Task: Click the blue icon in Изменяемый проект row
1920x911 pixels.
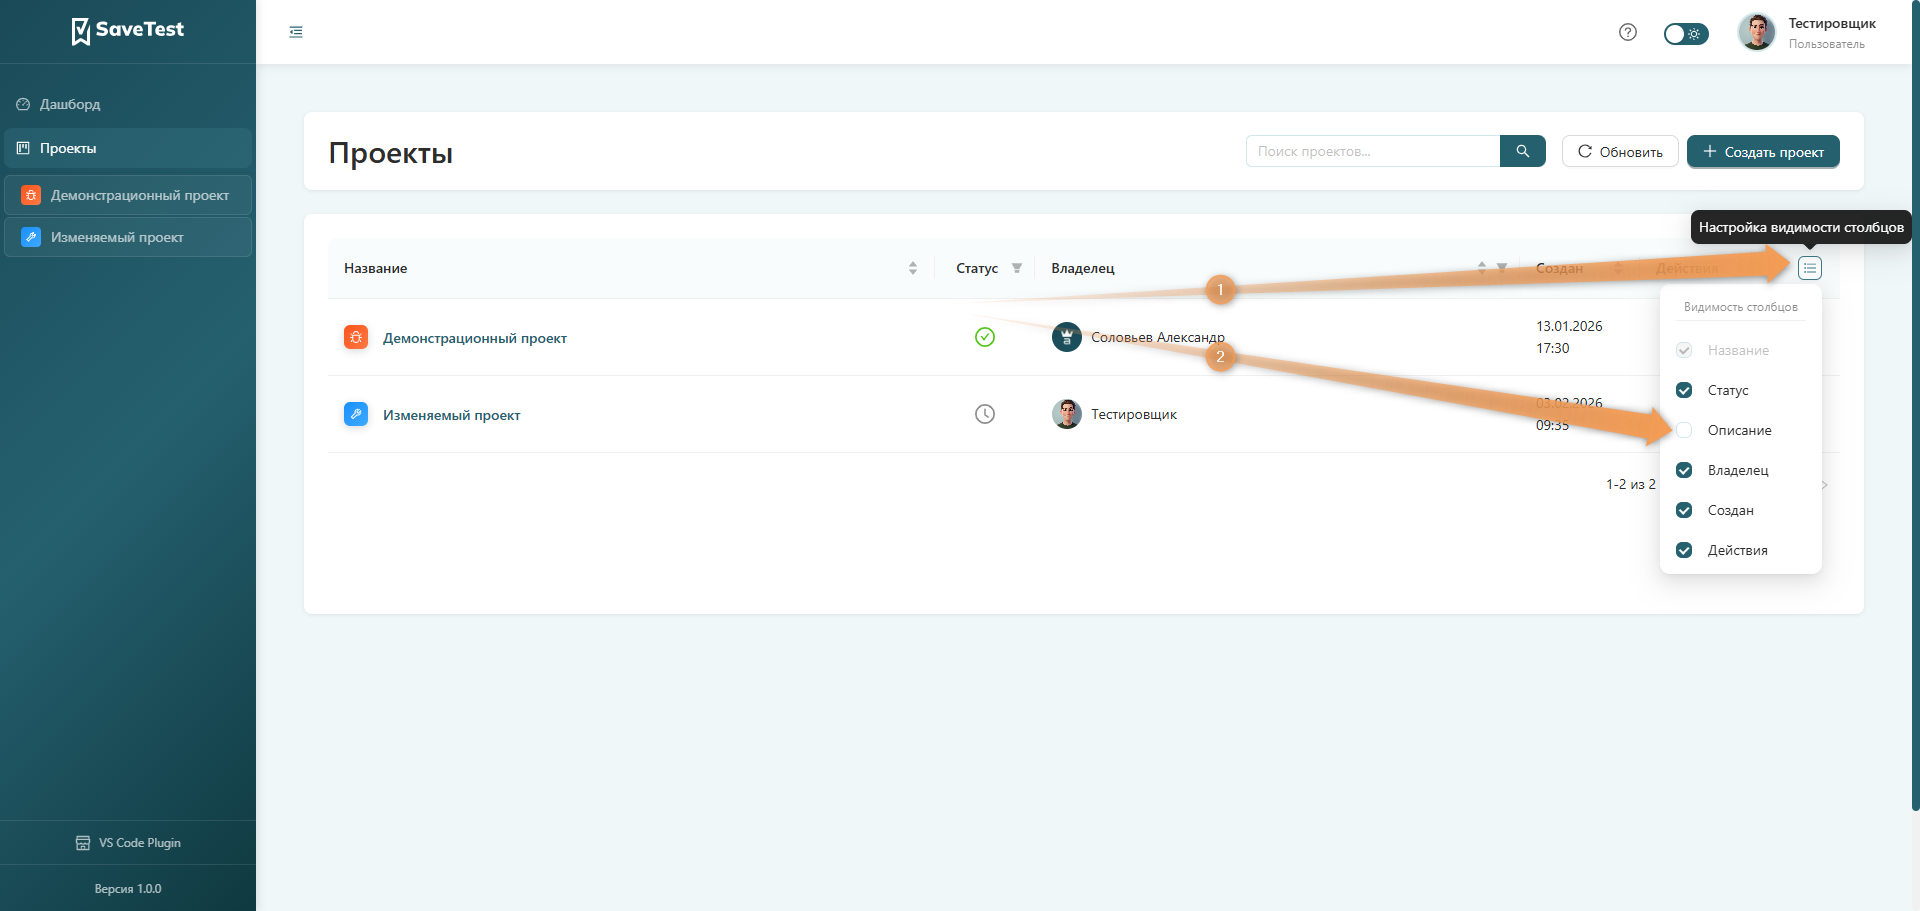Action: 356,414
